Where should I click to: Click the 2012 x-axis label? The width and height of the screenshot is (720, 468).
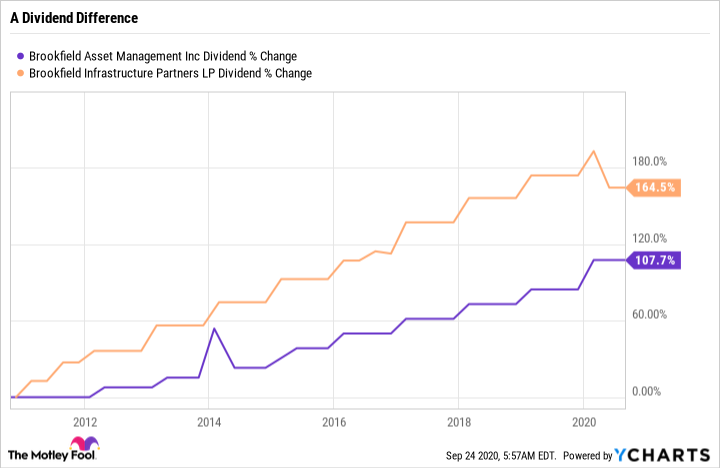click(84, 421)
